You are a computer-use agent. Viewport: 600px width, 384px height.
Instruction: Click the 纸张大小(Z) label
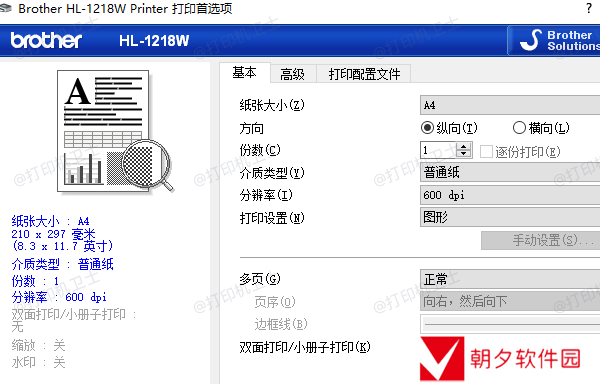point(272,105)
